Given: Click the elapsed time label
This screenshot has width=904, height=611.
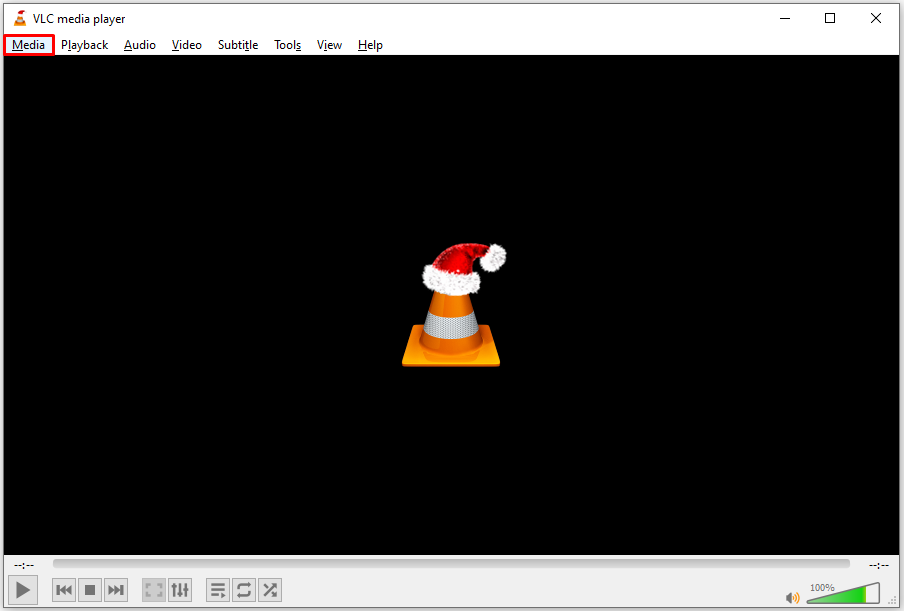Looking at the screenshot, I should click(24, 565).
